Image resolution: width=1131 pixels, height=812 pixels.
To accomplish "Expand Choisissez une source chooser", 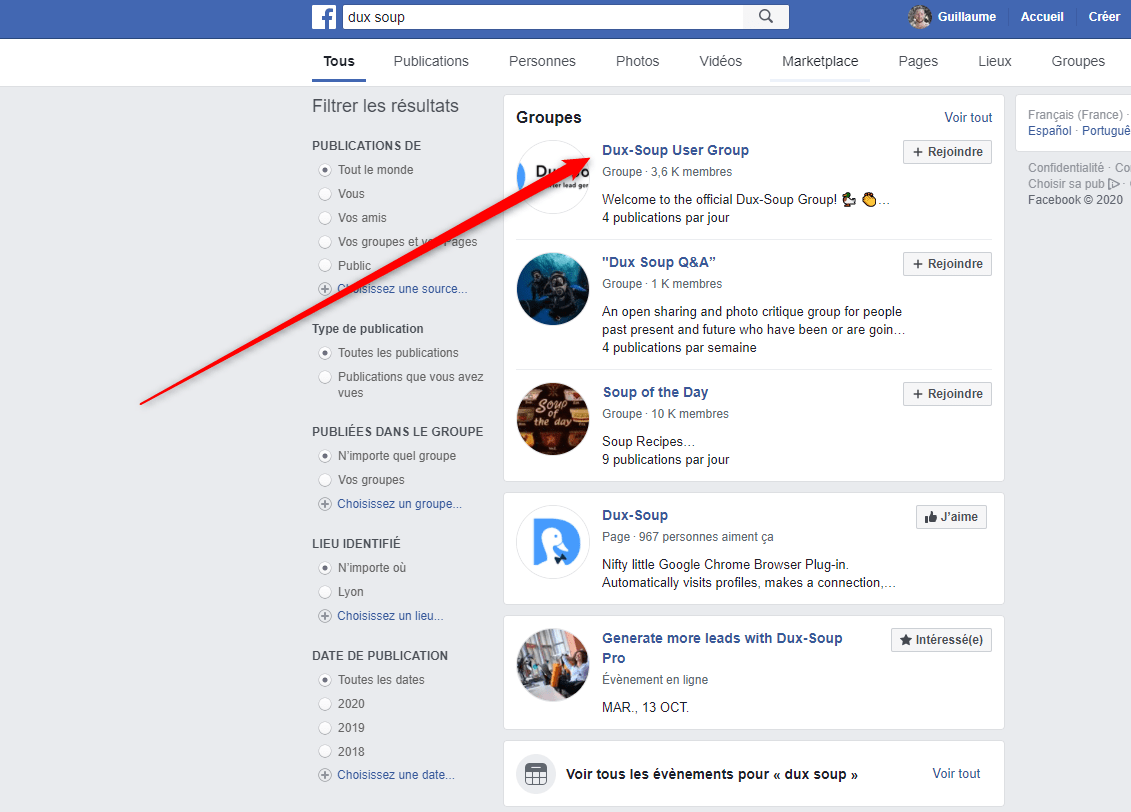I will point(402,288).
